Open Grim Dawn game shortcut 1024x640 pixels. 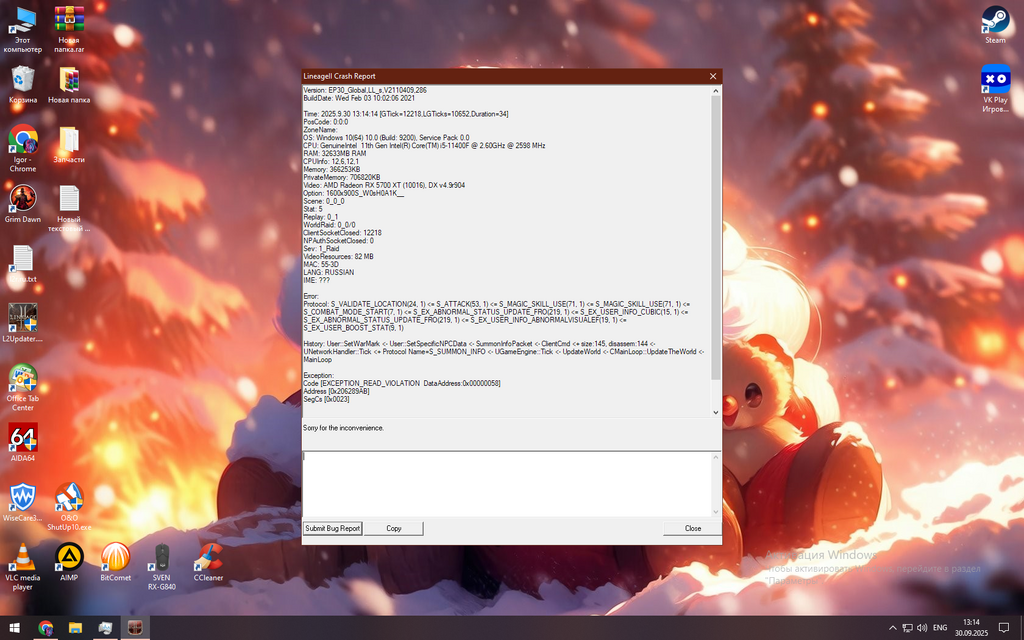[22, 199]
